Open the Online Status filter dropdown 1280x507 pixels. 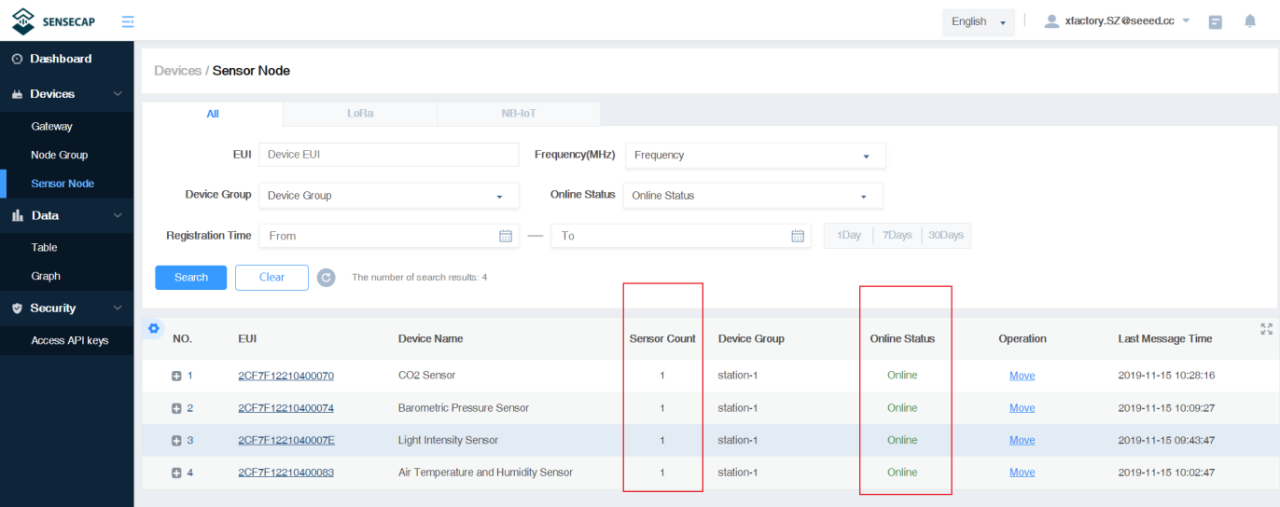(x=753, y=195)
